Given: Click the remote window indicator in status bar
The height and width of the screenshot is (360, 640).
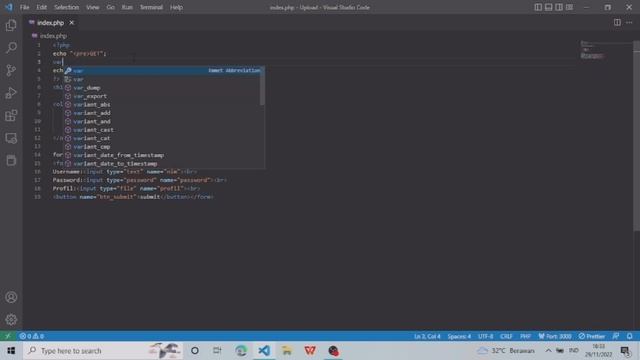Looking at the screenshot, I should point(8,336).
